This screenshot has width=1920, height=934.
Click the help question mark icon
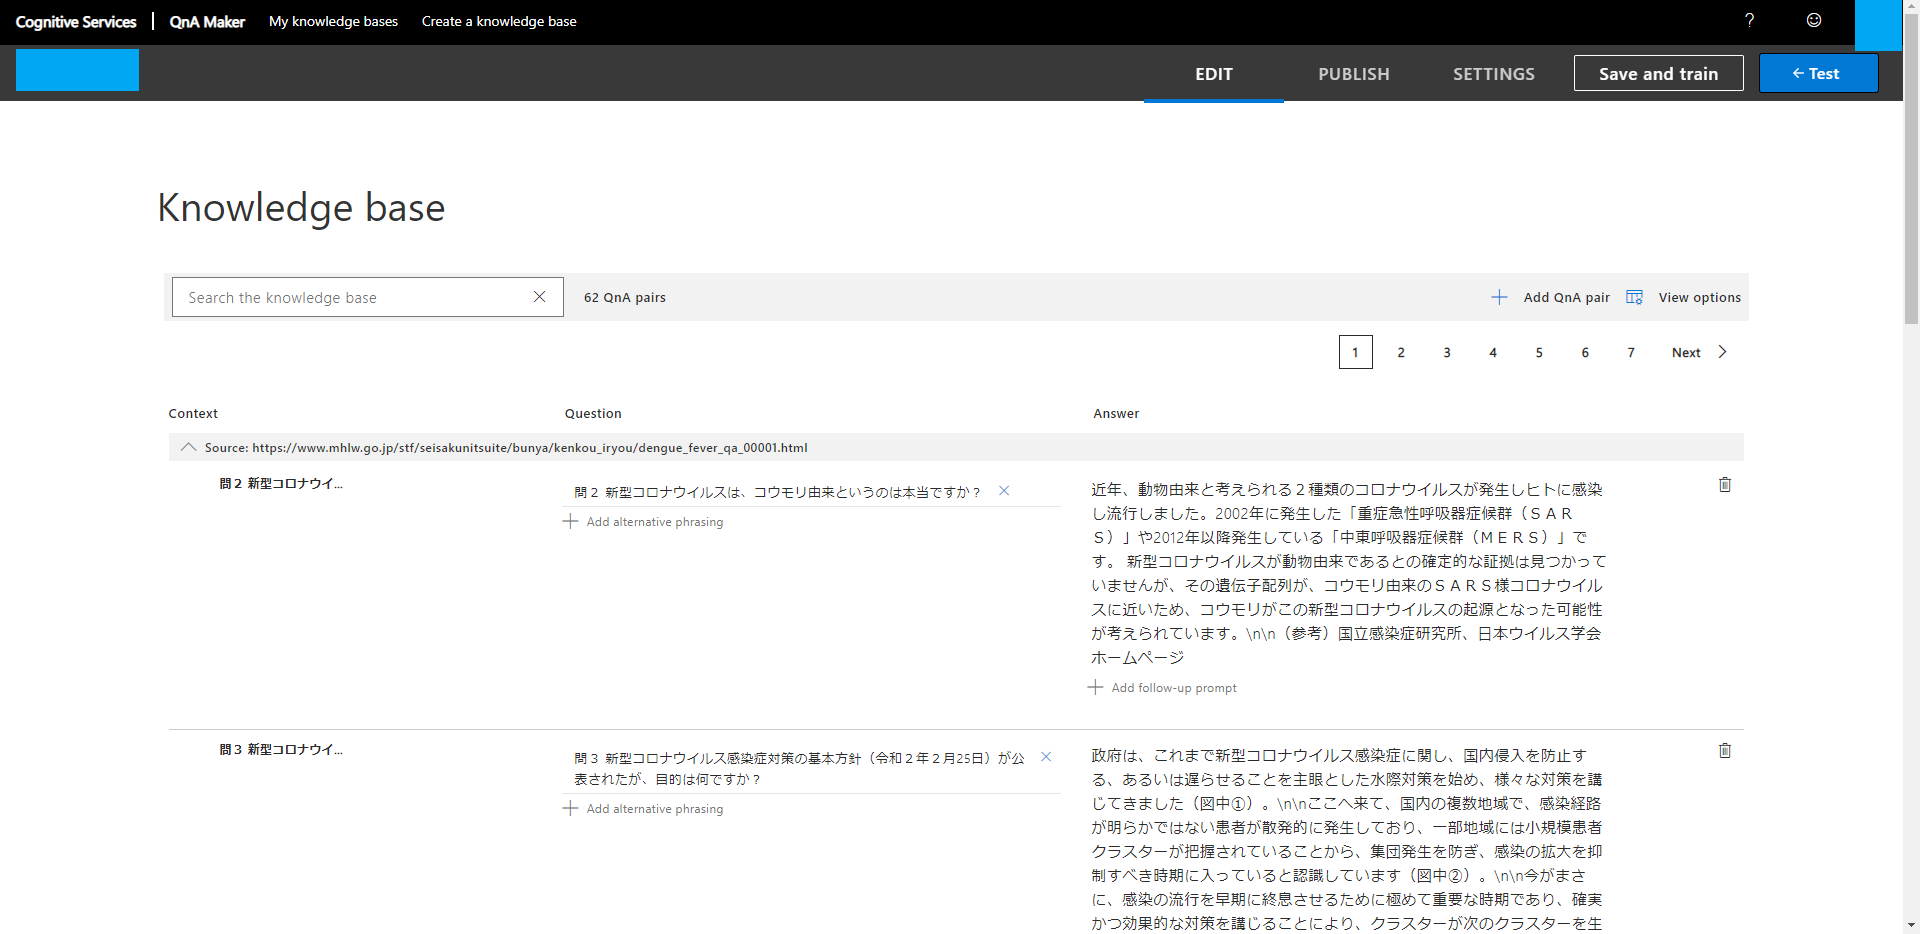(1749, 20)
